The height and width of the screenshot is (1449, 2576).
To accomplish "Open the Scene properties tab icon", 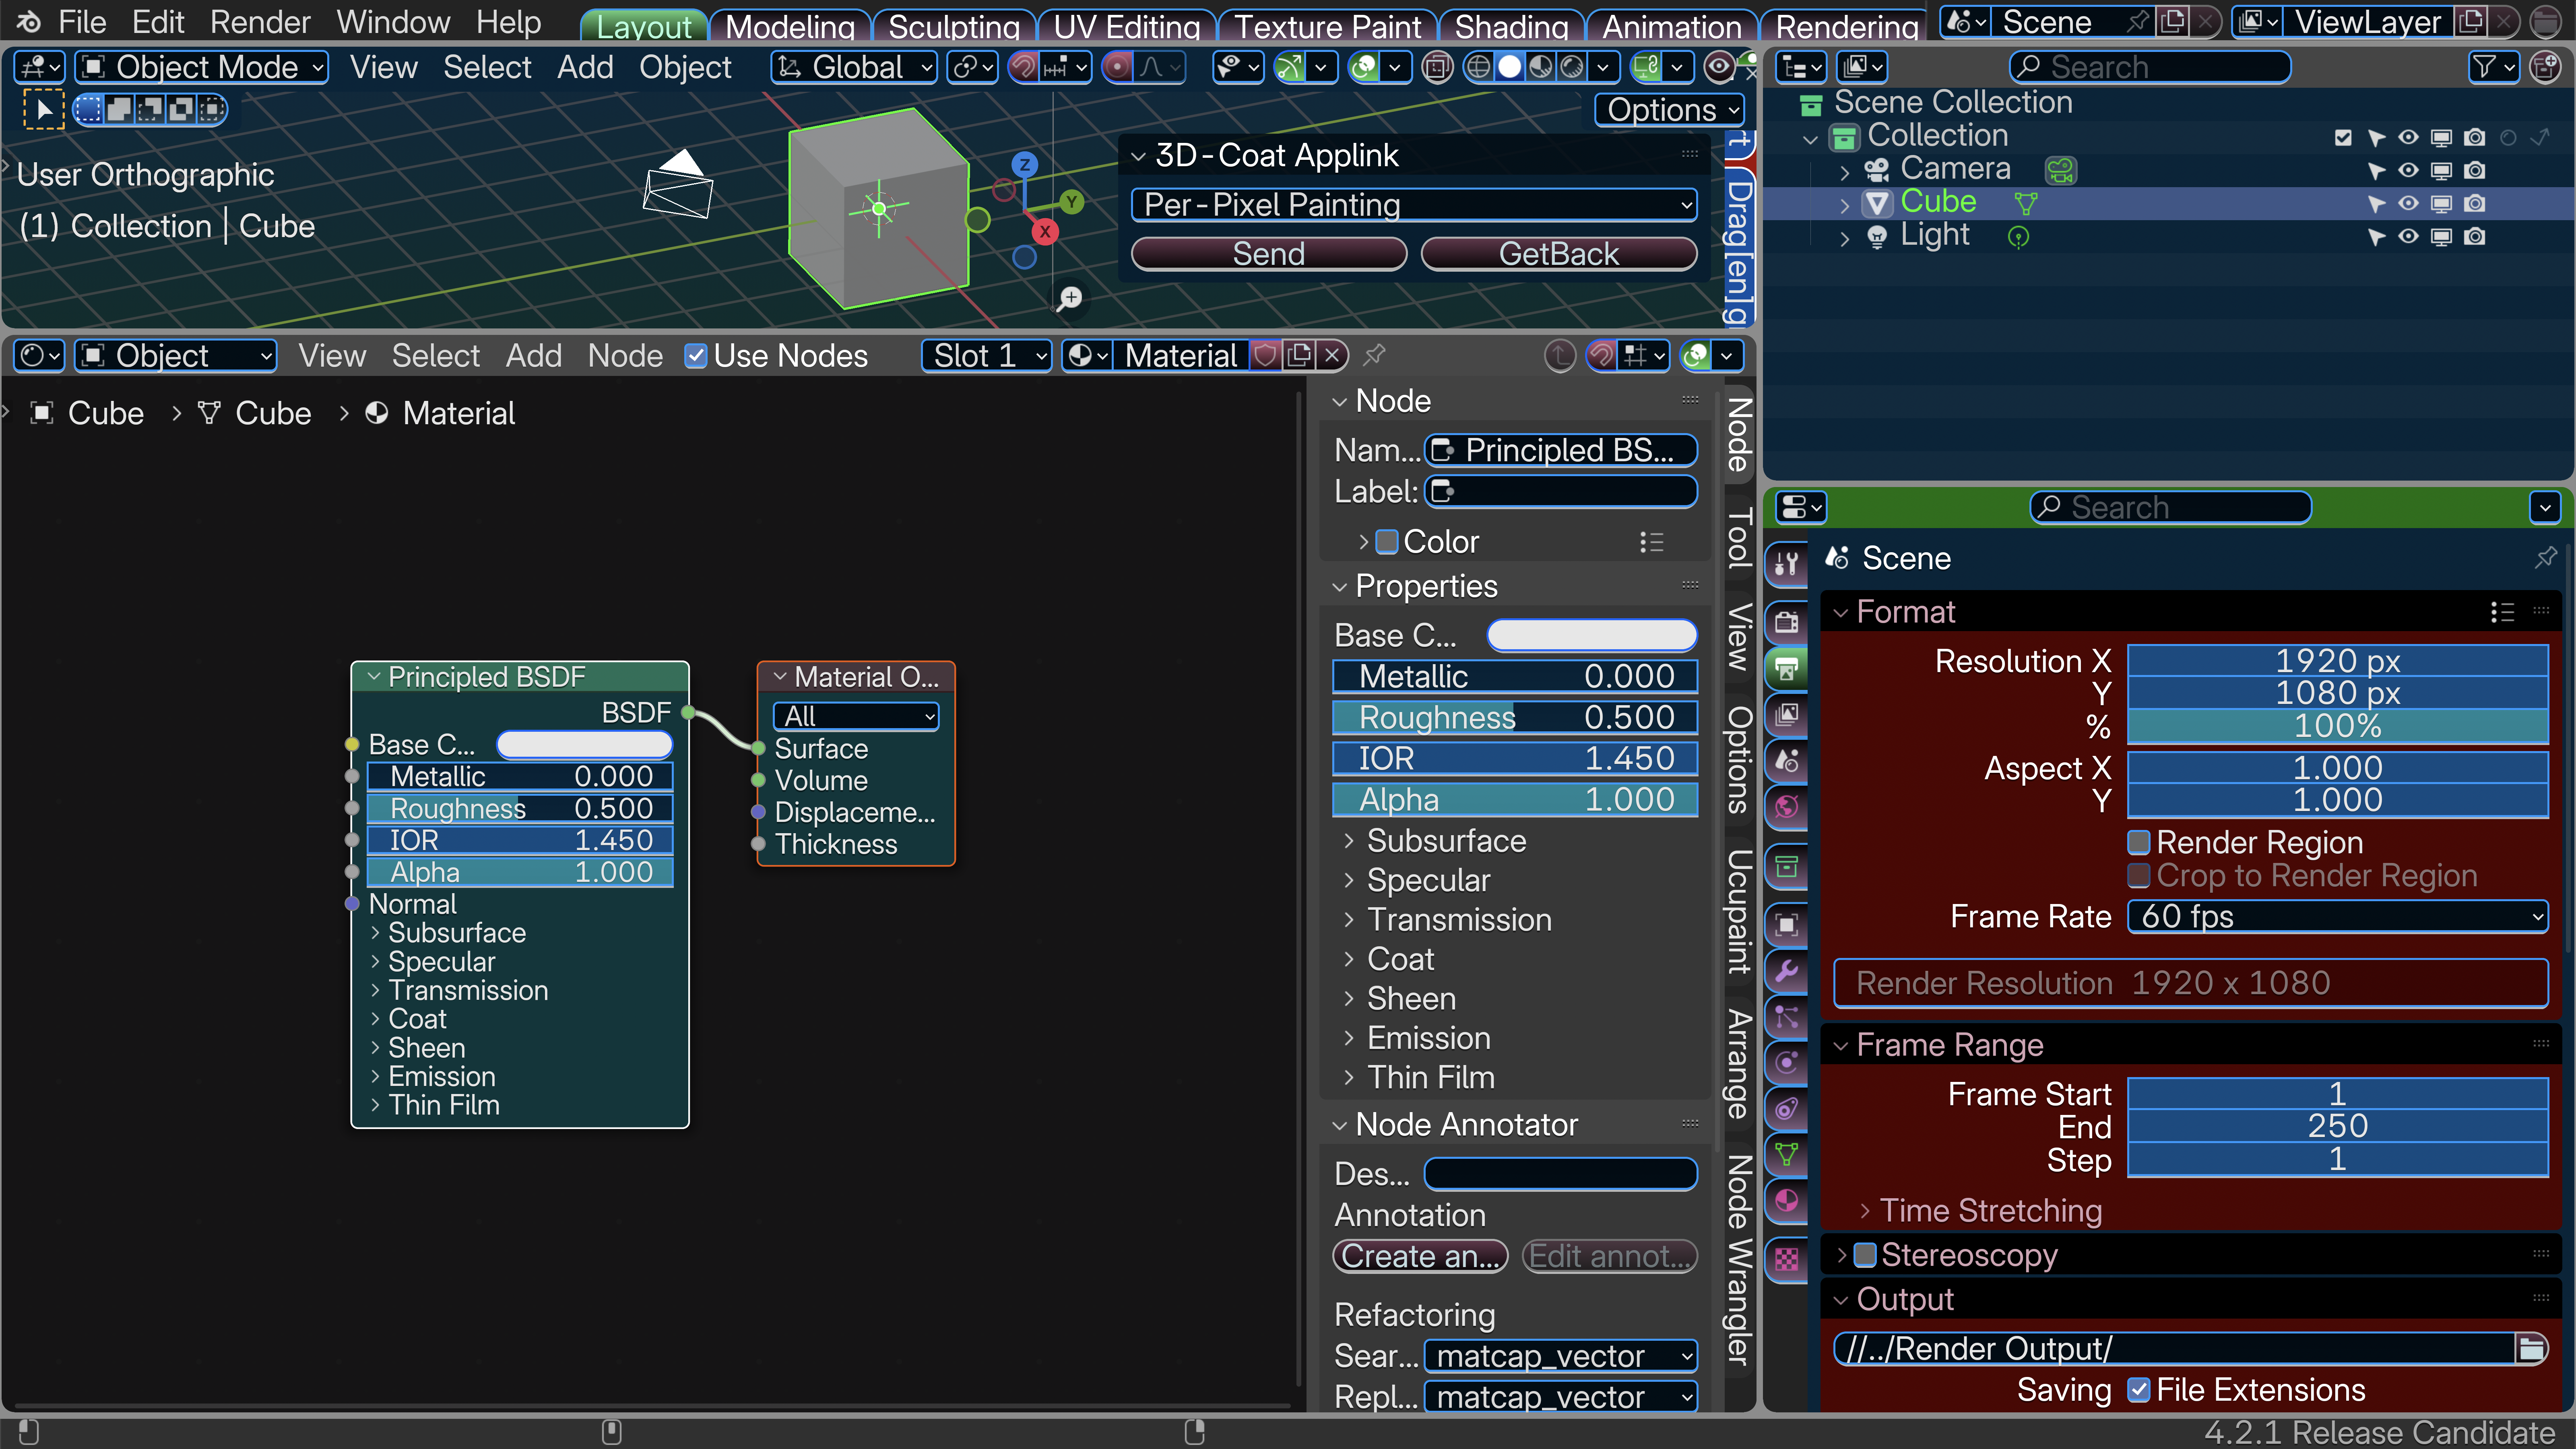I will click(x=1786, y=761).
